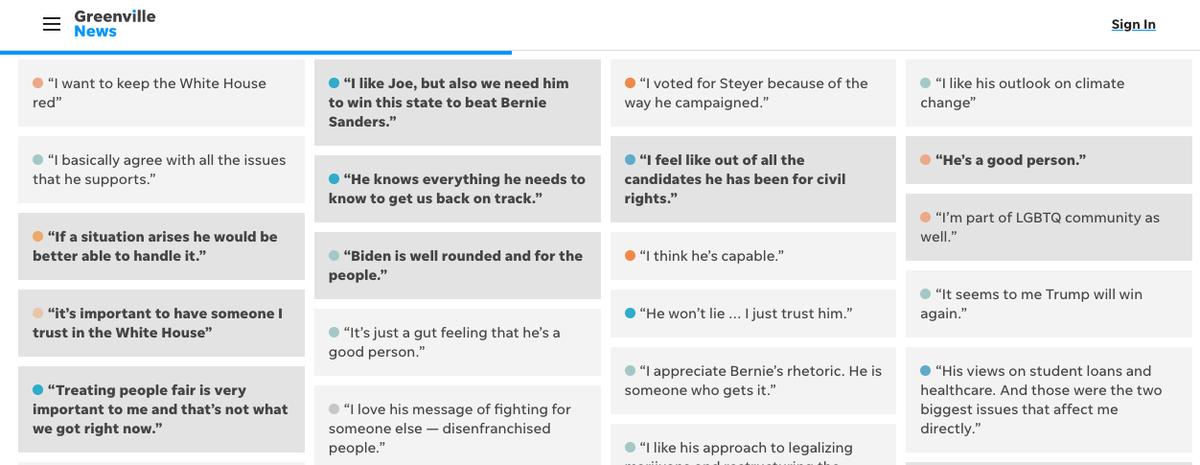Open the "out of all the candidates" civil rights card
The image size is (1200, 465).
click(x=753, y=179)
